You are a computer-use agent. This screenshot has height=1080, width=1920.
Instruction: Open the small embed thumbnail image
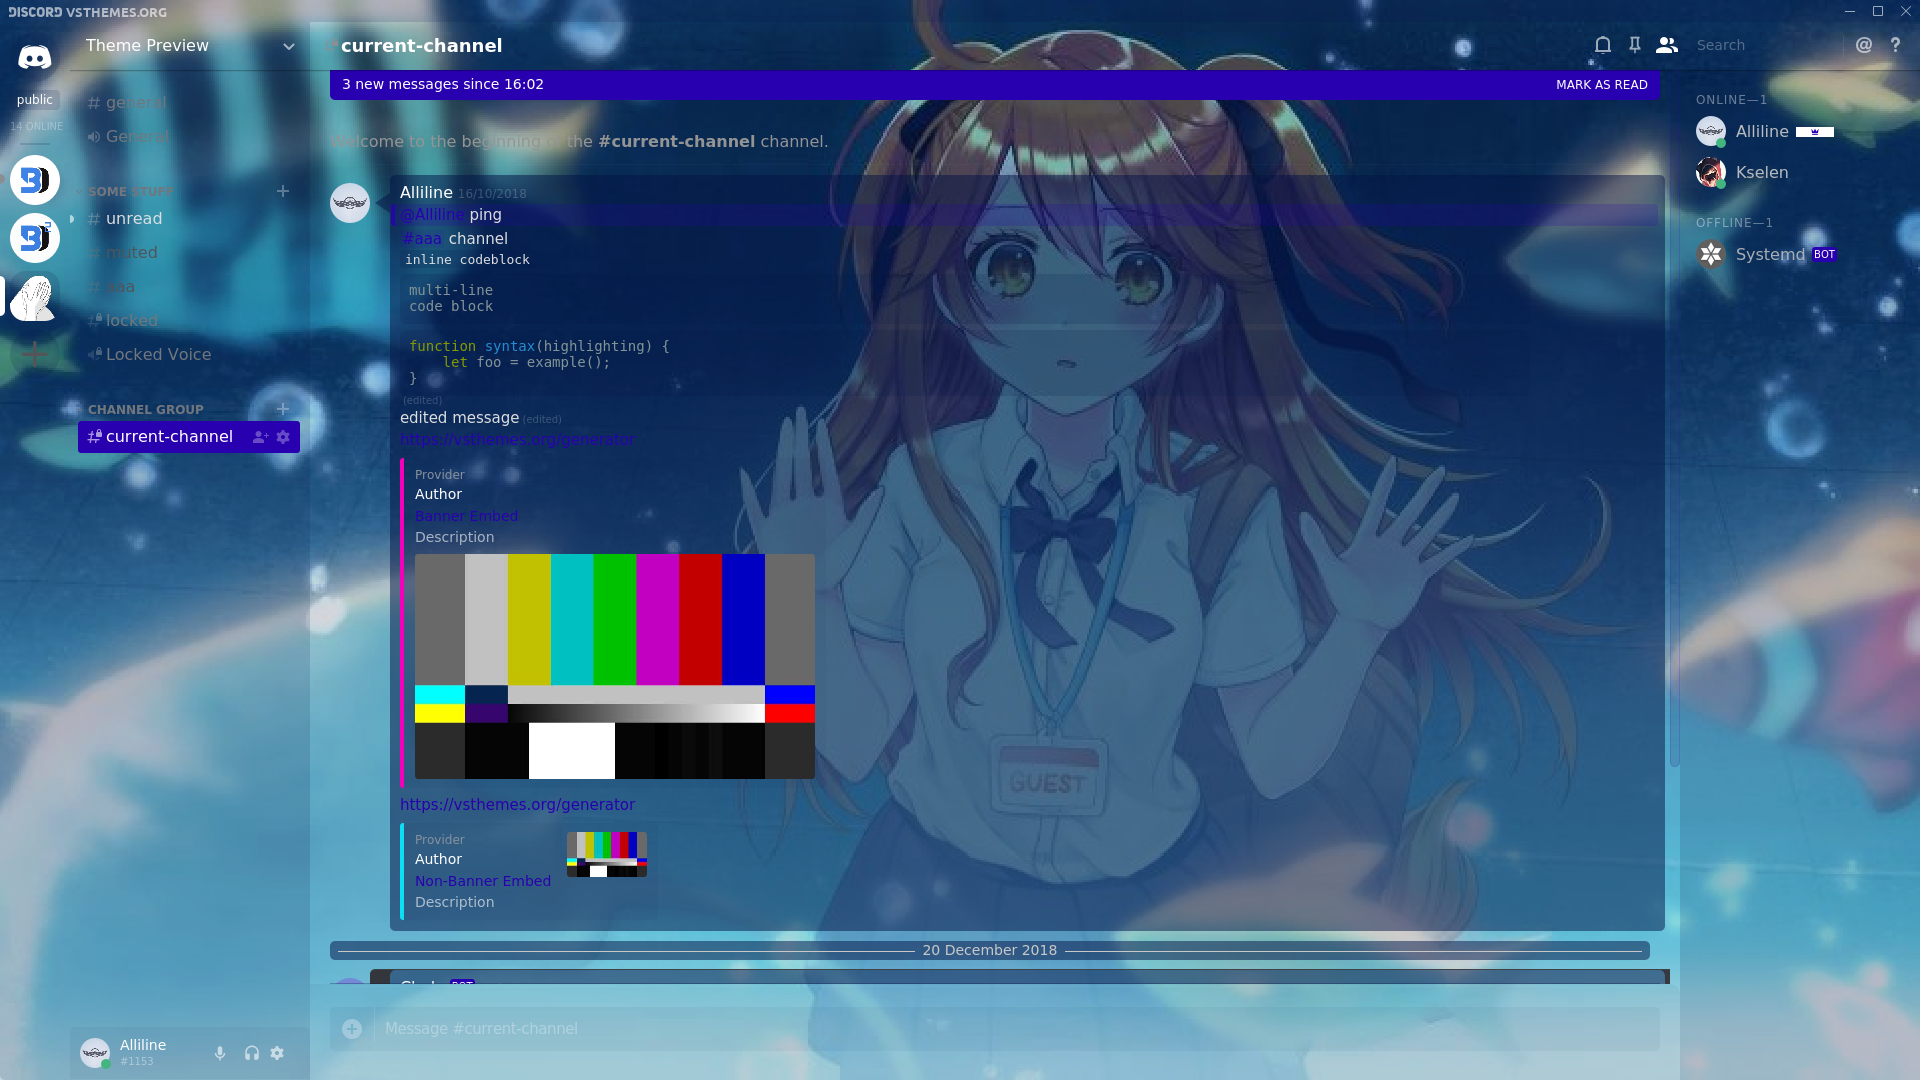pos(607,854)
